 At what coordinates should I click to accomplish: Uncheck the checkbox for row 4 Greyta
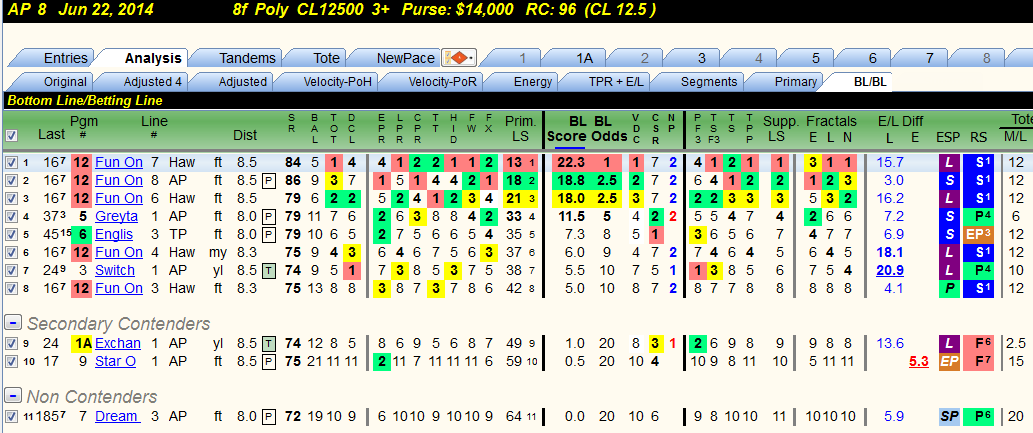coord(11,216)
